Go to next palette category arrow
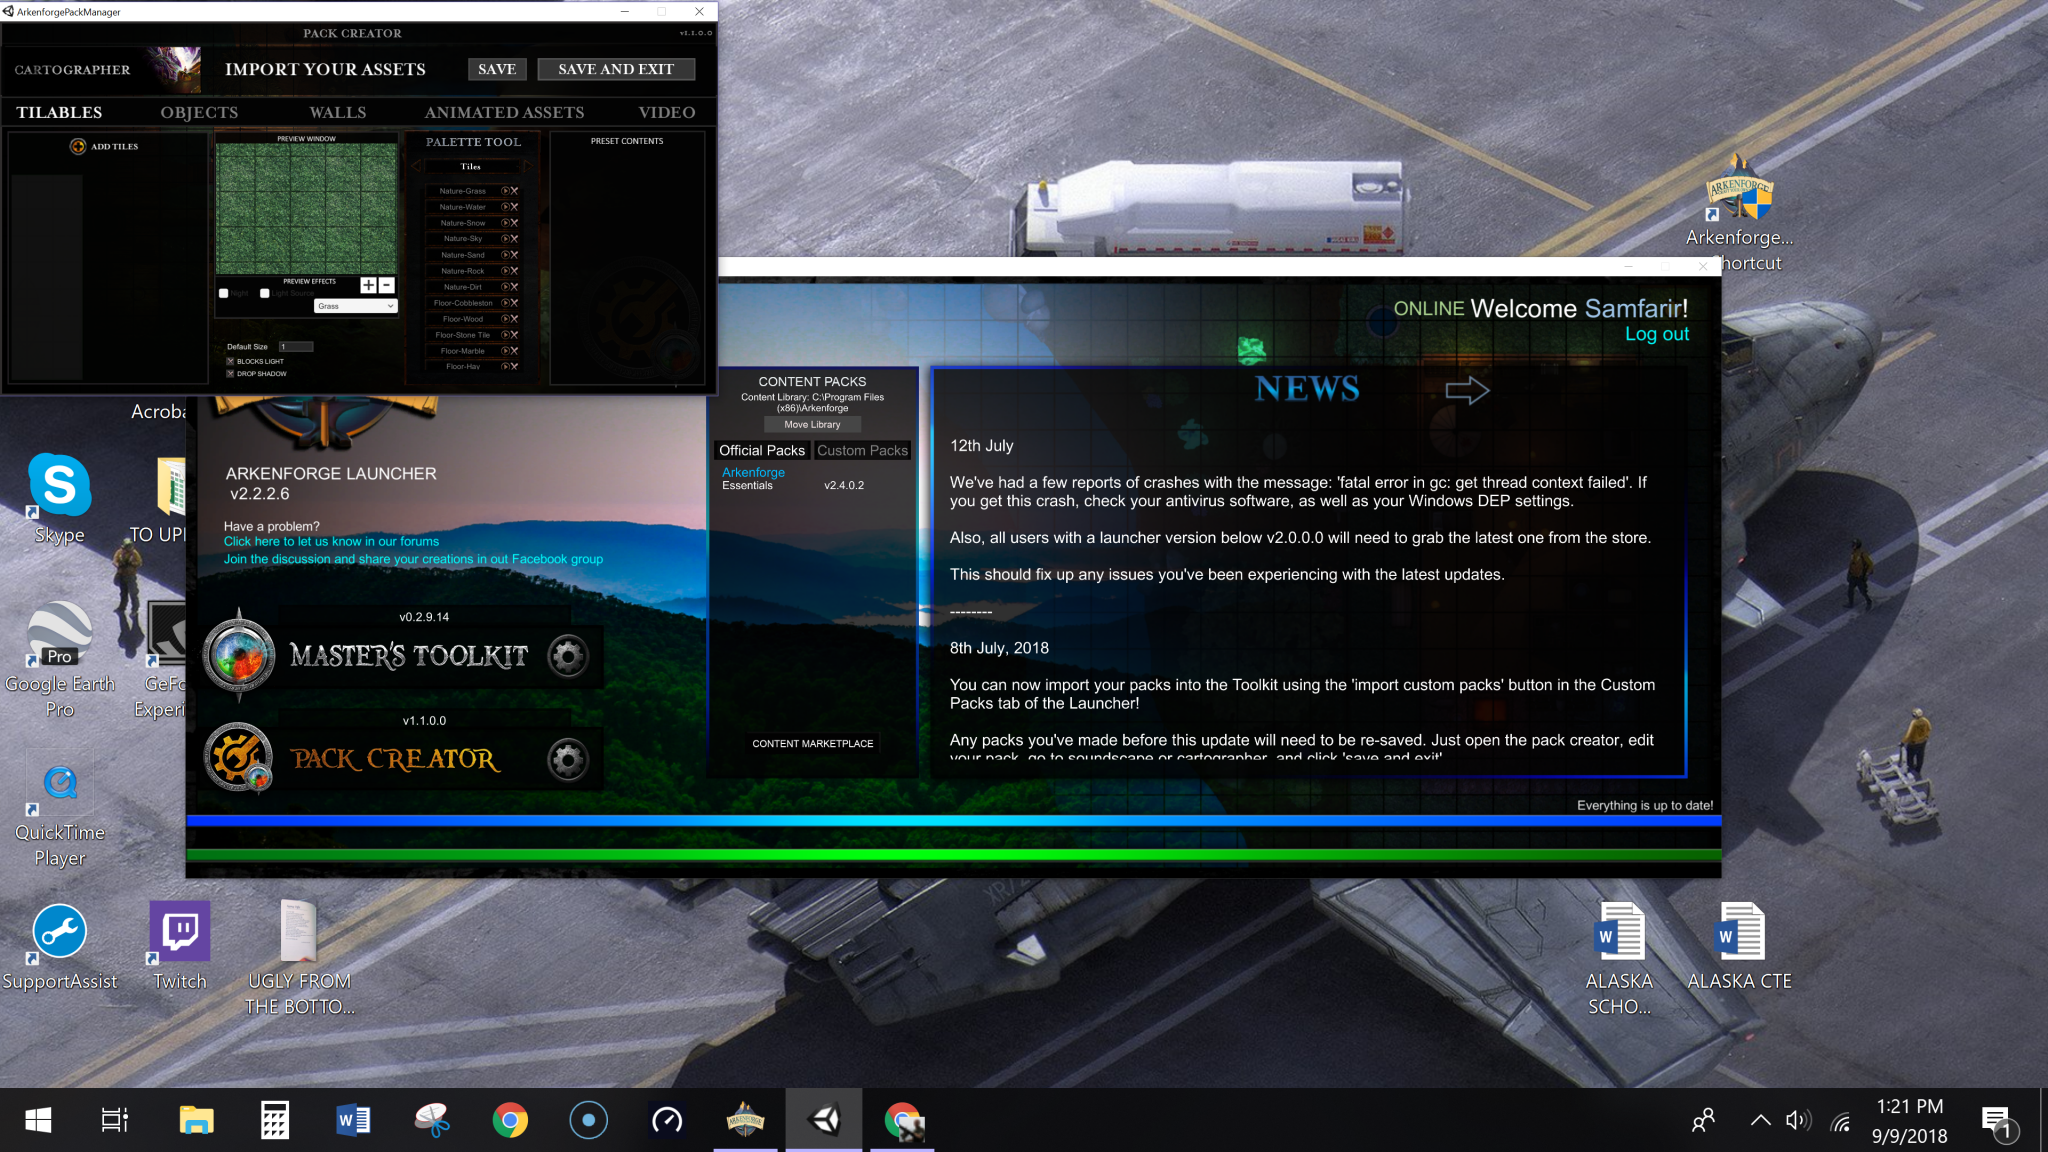This screenshot has height=1152, width=2048. 527,166
